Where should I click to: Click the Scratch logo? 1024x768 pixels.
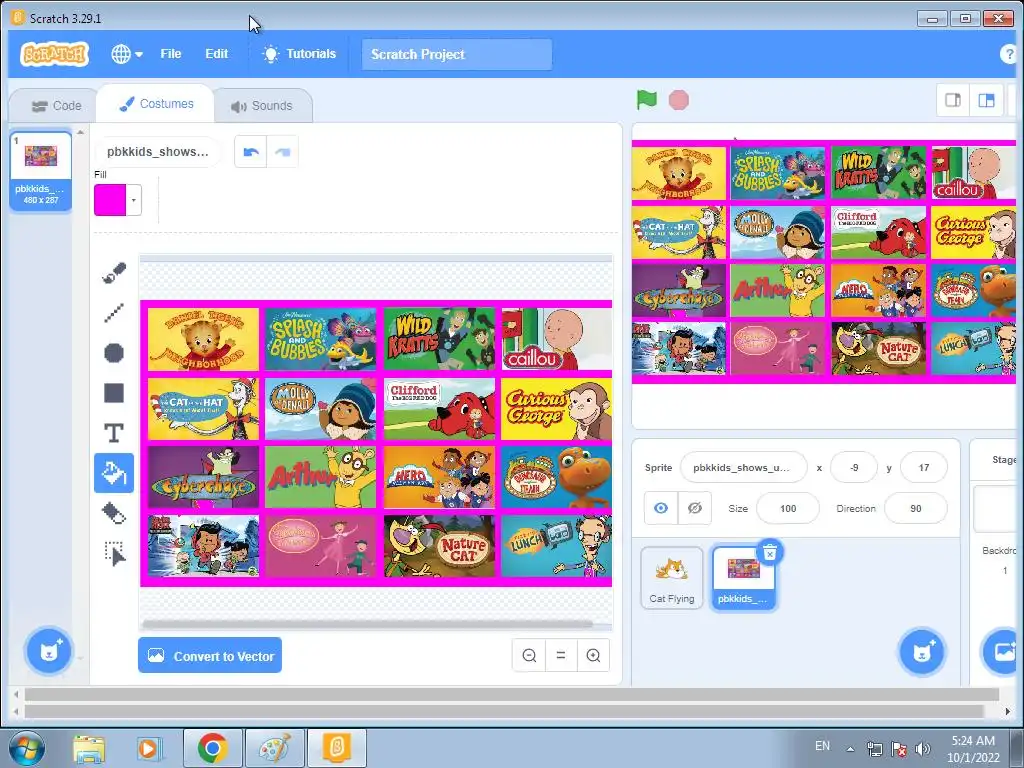coord(54,54)
